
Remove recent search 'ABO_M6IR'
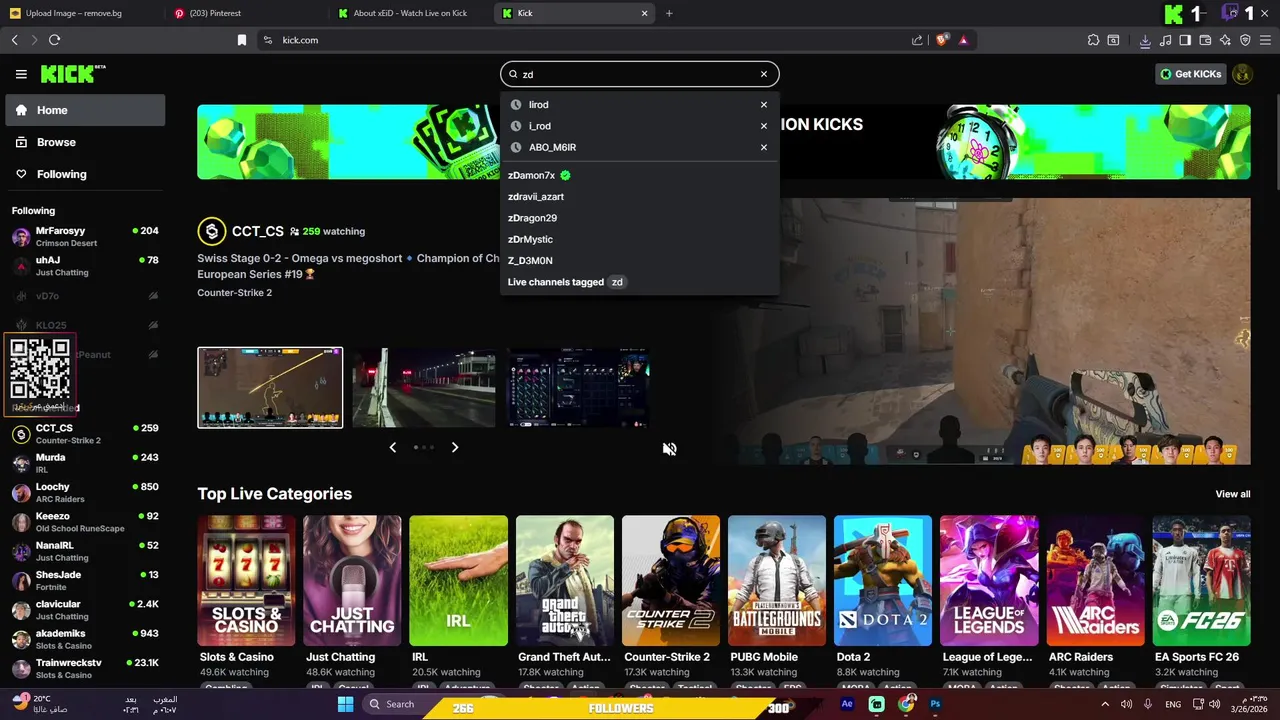click(x=764, y=148)
